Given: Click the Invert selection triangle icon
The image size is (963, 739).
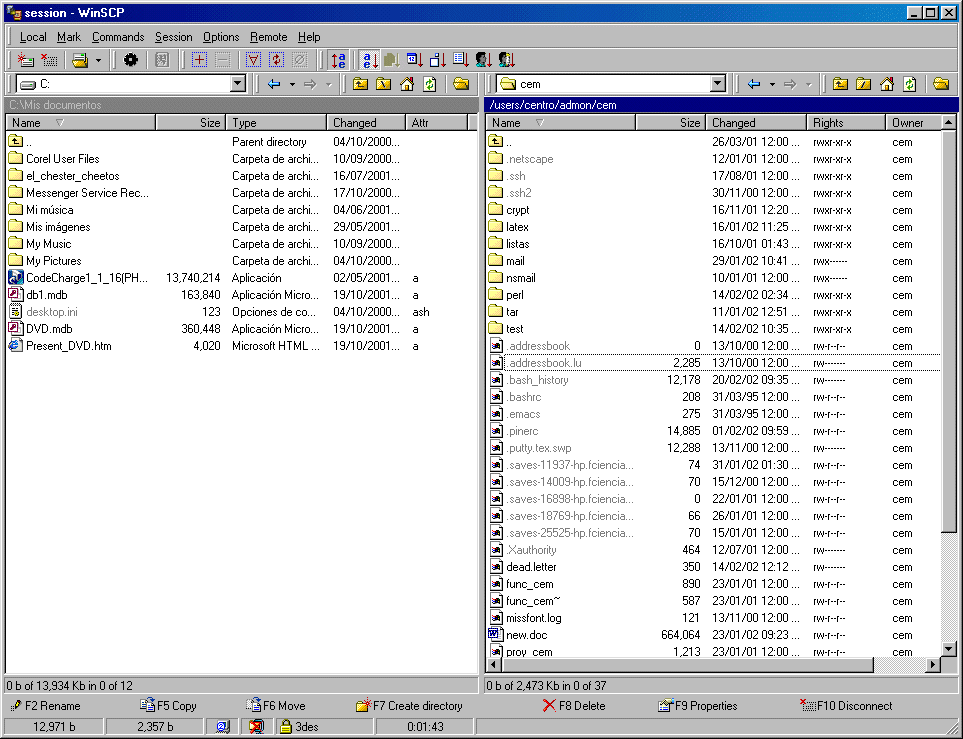Looking at the screenshot, I should [253, 60].
